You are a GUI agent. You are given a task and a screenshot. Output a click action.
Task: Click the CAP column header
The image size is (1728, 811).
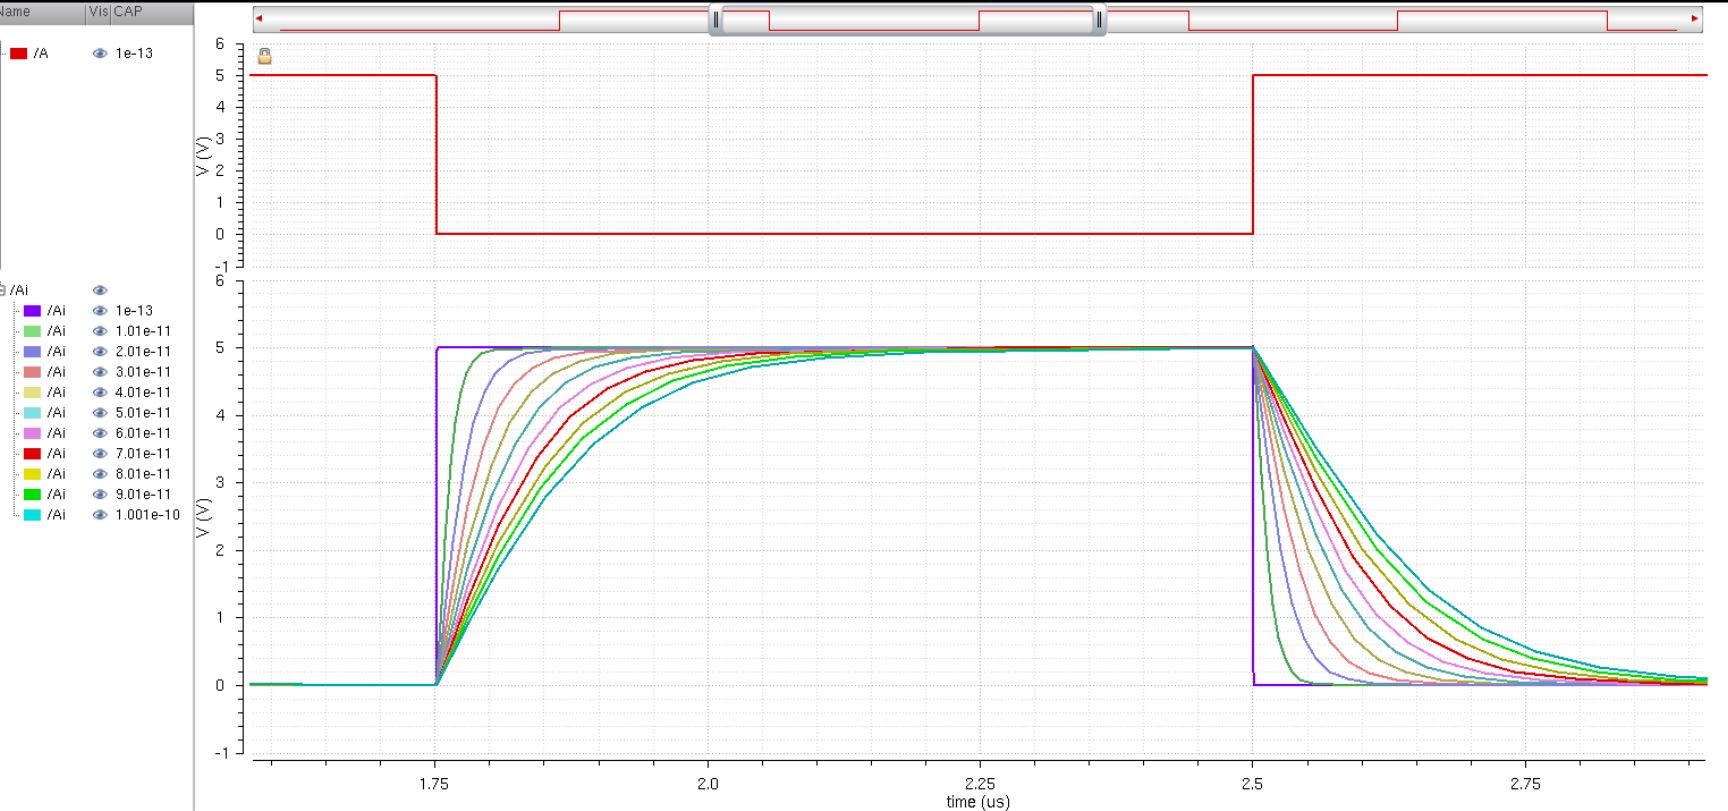[x=128, y=12]
